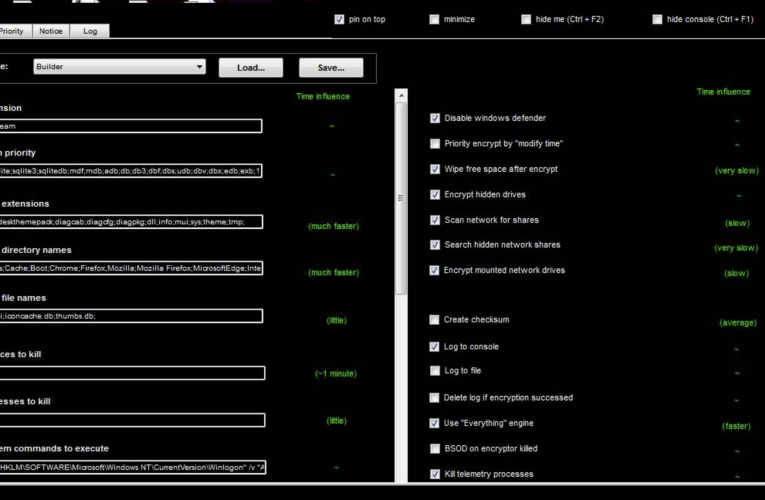Toggle Encrypt hidden drives checkbox

pos(435,195)
